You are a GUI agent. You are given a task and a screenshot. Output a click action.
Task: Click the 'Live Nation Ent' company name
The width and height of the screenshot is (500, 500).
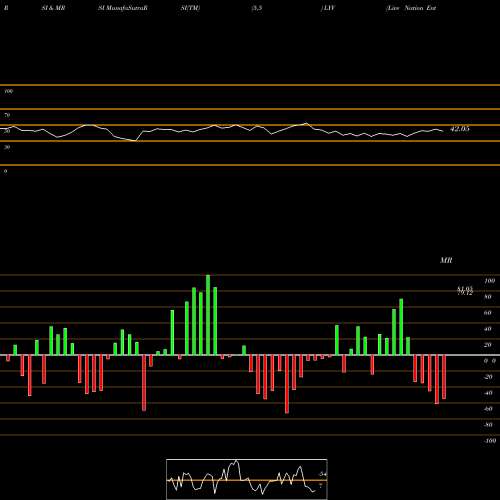tap(411, 8)
